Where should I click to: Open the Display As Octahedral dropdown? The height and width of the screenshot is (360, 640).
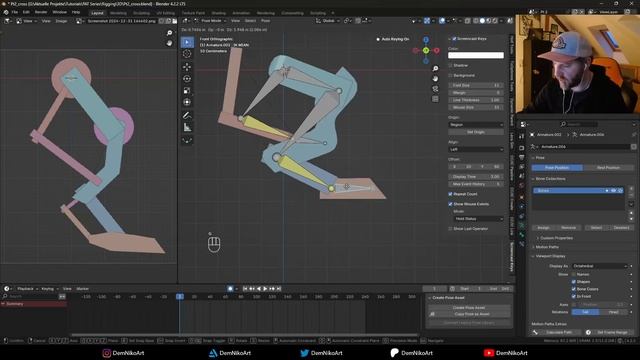point(600,266)
